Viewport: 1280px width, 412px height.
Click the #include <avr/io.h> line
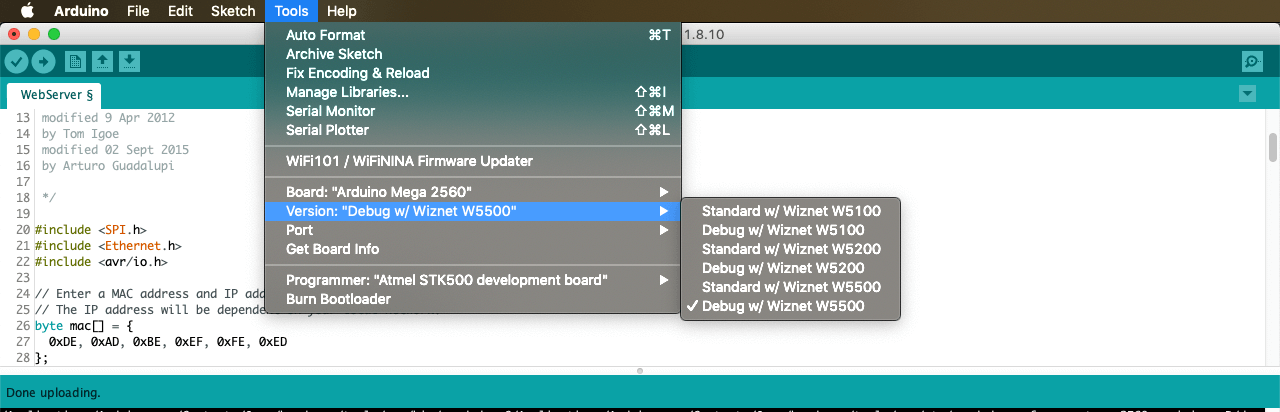(101, 261)
